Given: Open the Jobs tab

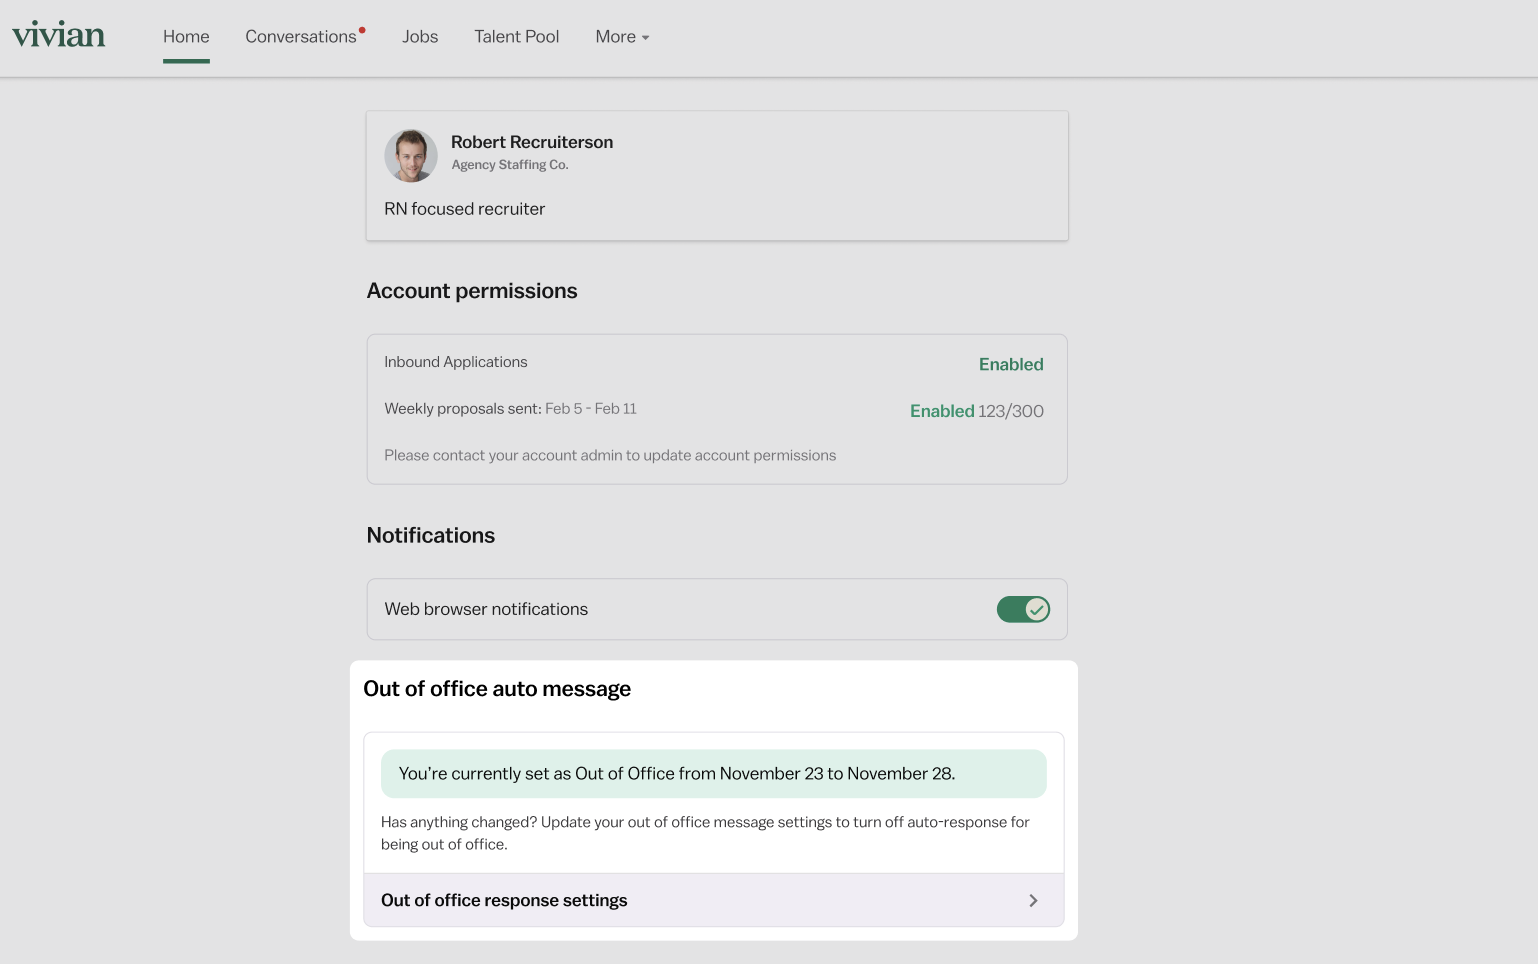Looking at the screenshot, I should (x=420, y=37).
